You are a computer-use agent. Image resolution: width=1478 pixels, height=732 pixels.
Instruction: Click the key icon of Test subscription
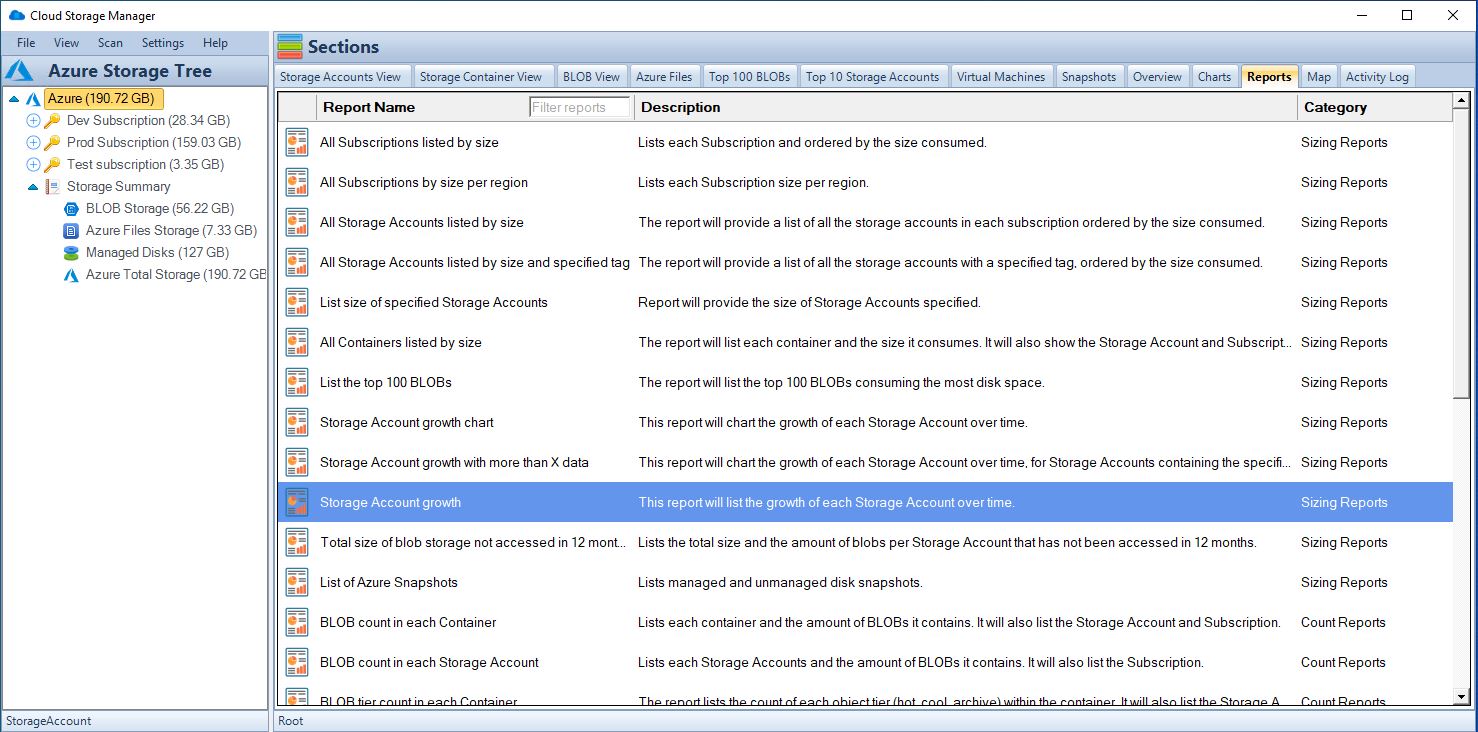pyautogui.click(x=52, y=164)
